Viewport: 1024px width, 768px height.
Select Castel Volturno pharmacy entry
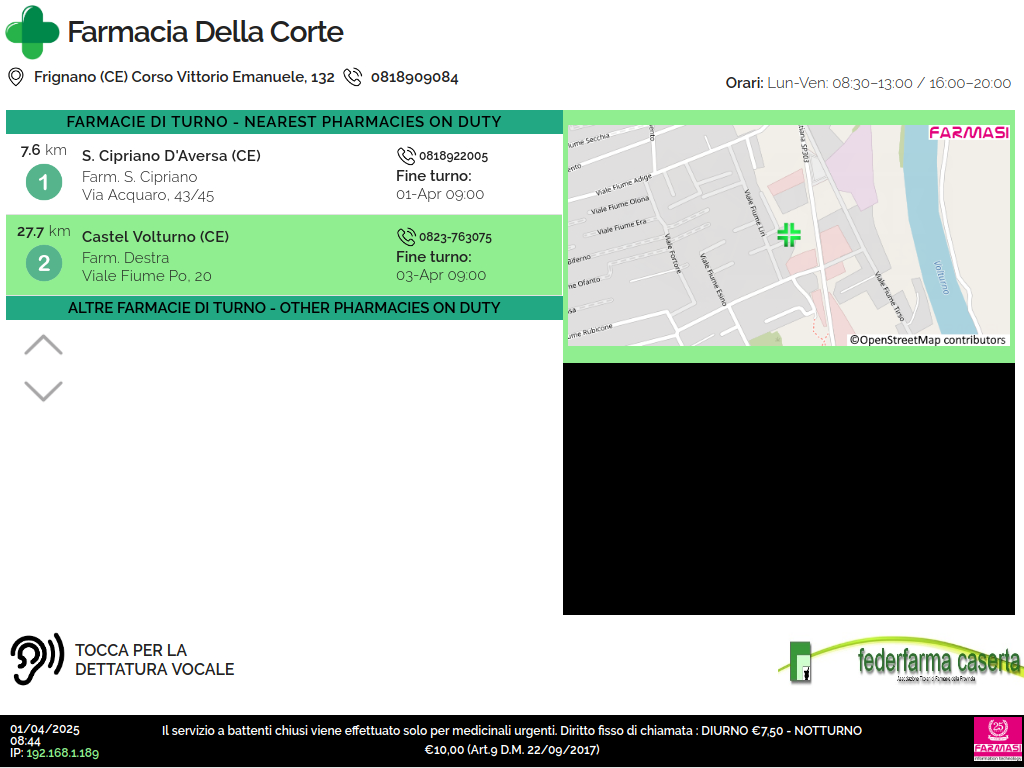[155, 237]
